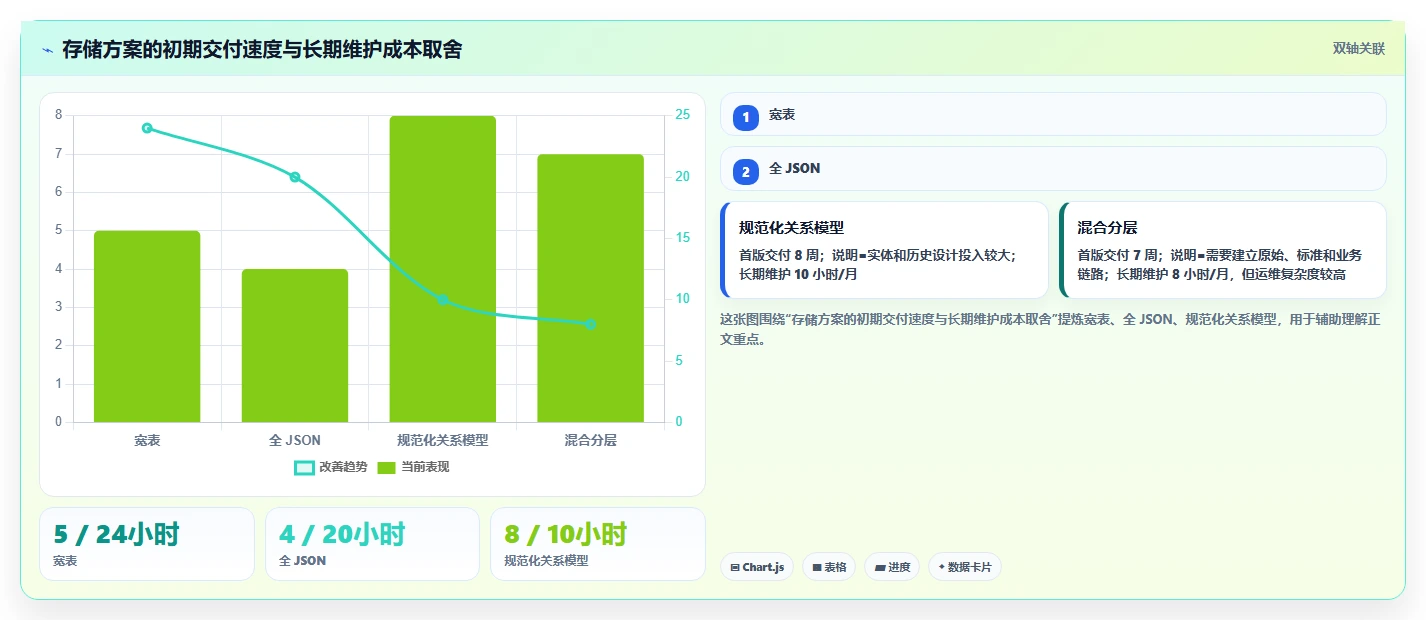The width and height of the screenshot is (1426, 620).
Task: Click the number 2 badge for 全 JSON
Action: (x=746, y=171)
